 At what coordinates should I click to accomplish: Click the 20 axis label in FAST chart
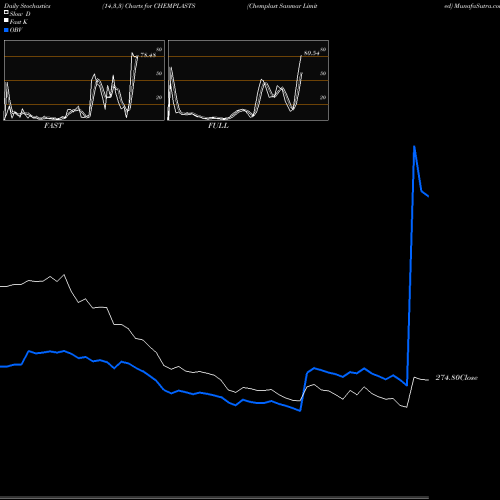tap(159, 97)
